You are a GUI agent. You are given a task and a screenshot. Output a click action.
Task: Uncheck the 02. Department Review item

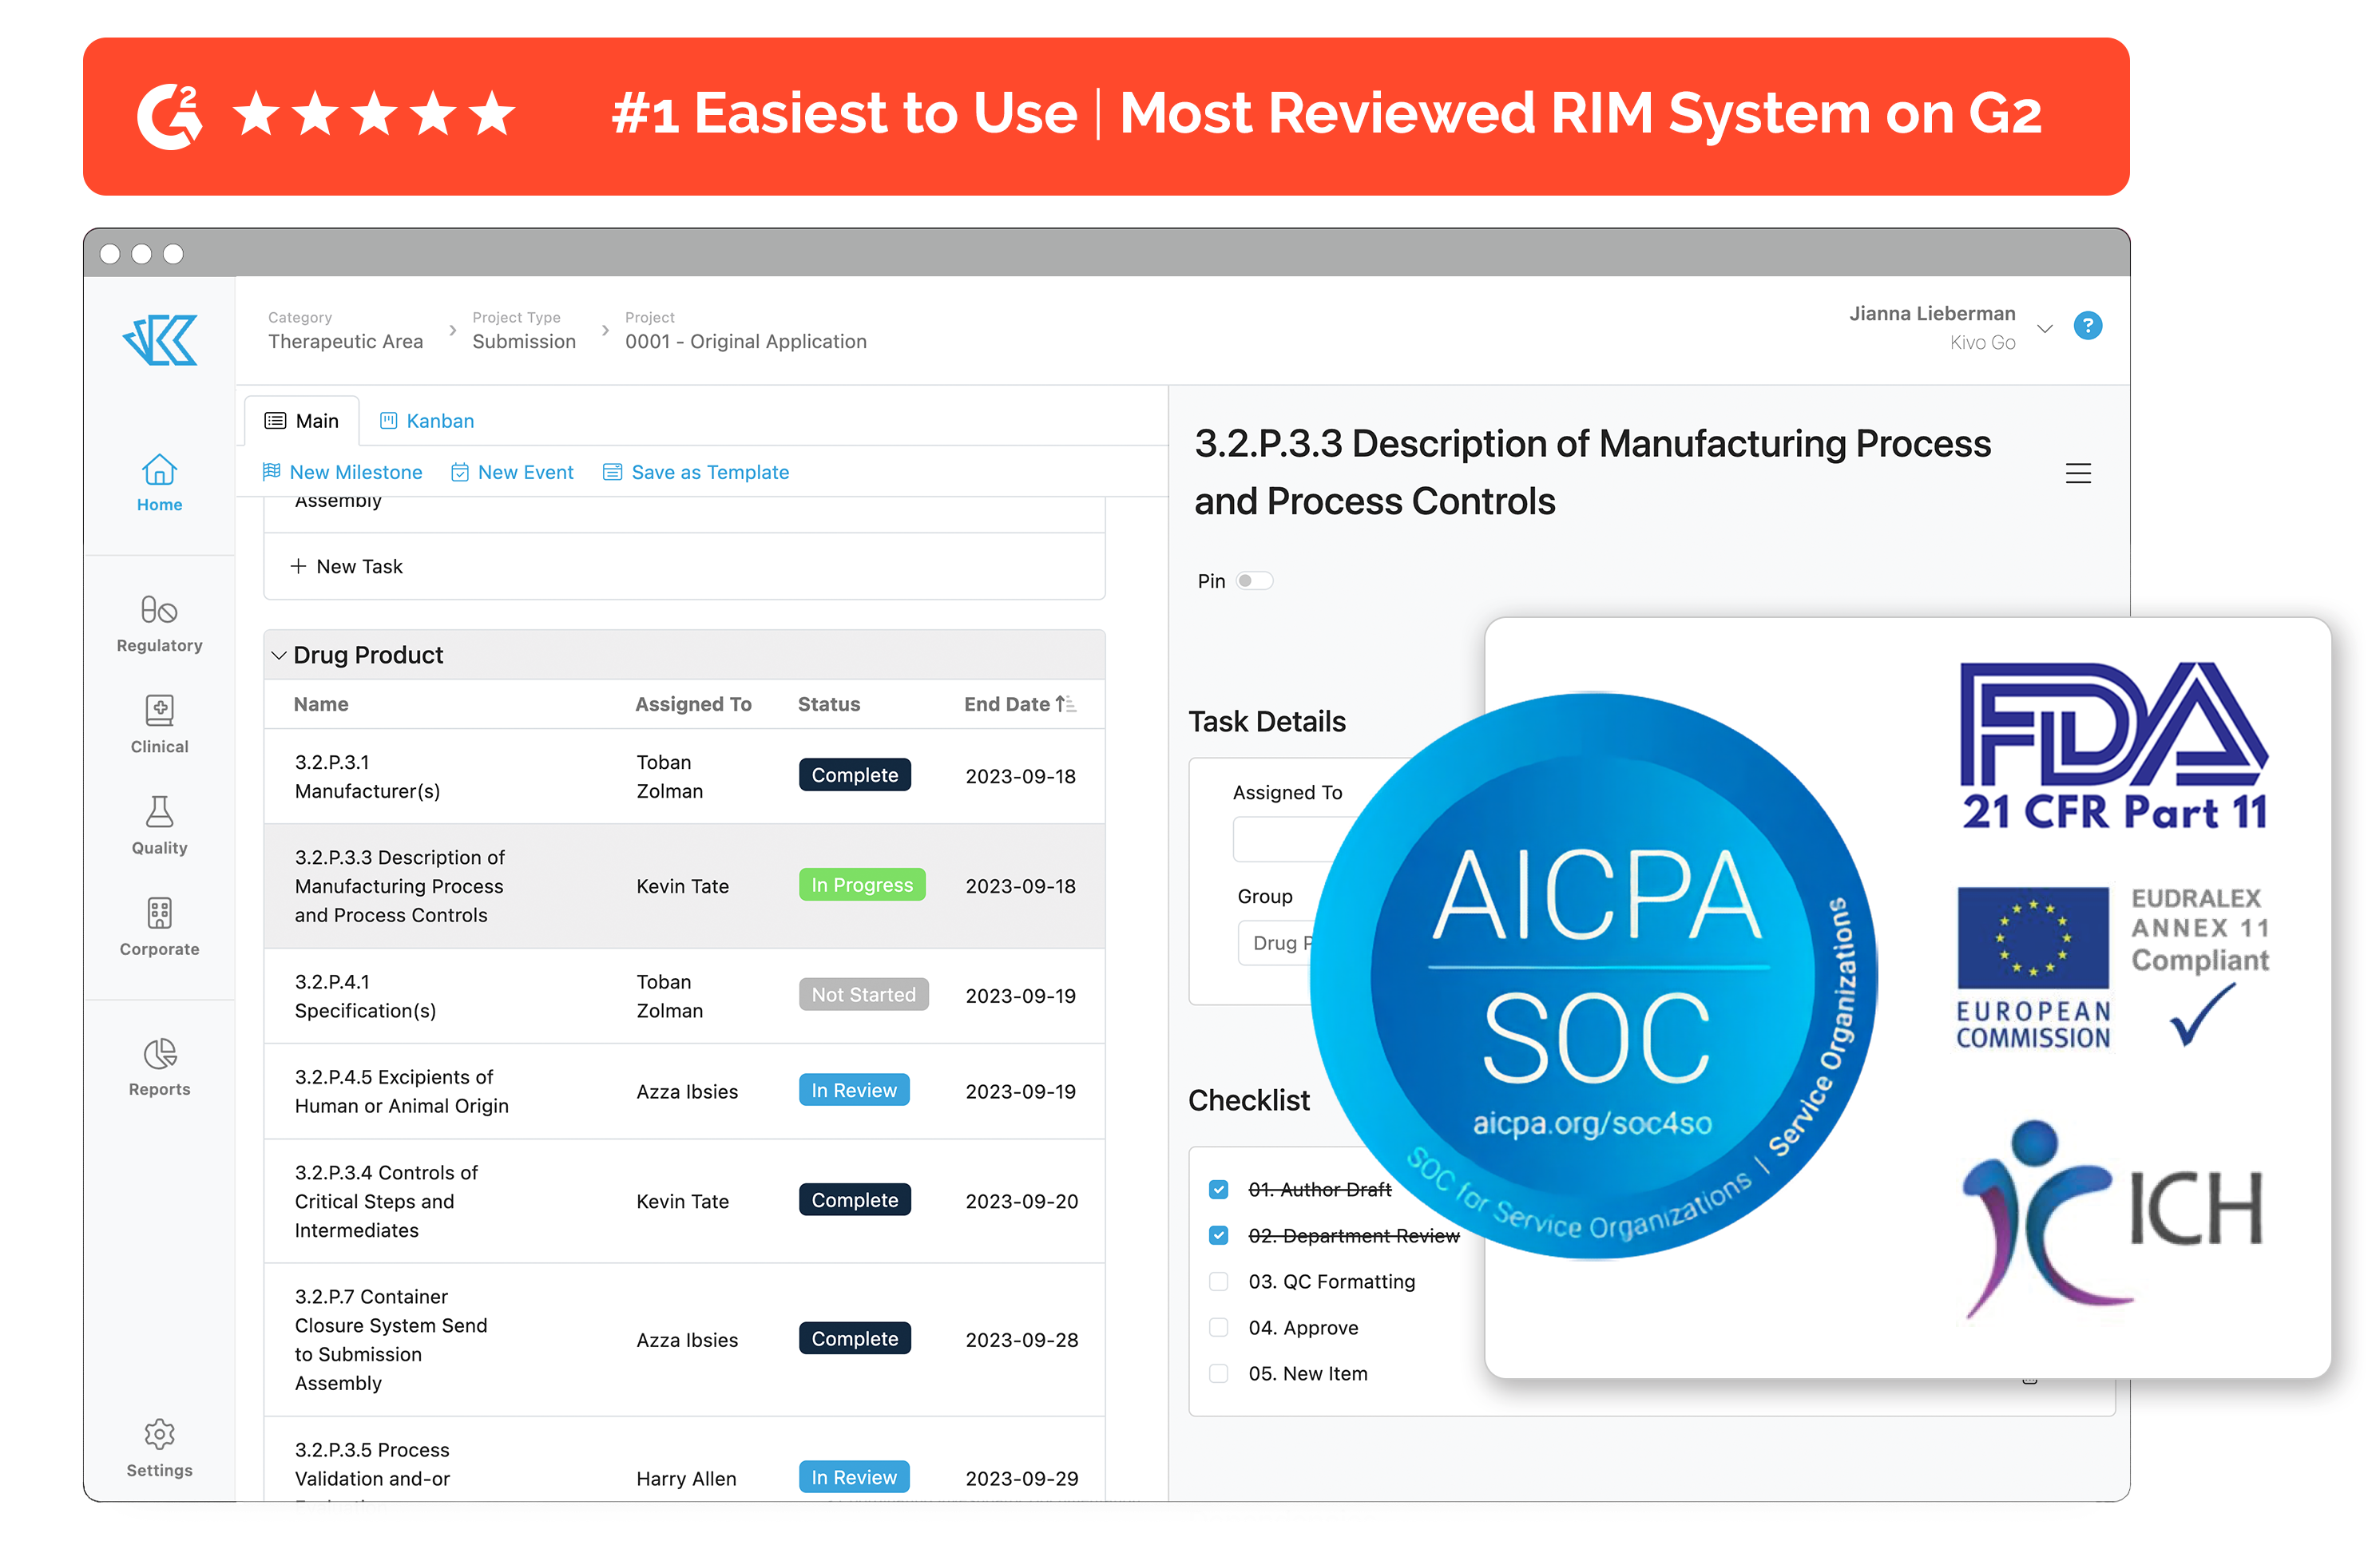click(1218, 1235)
